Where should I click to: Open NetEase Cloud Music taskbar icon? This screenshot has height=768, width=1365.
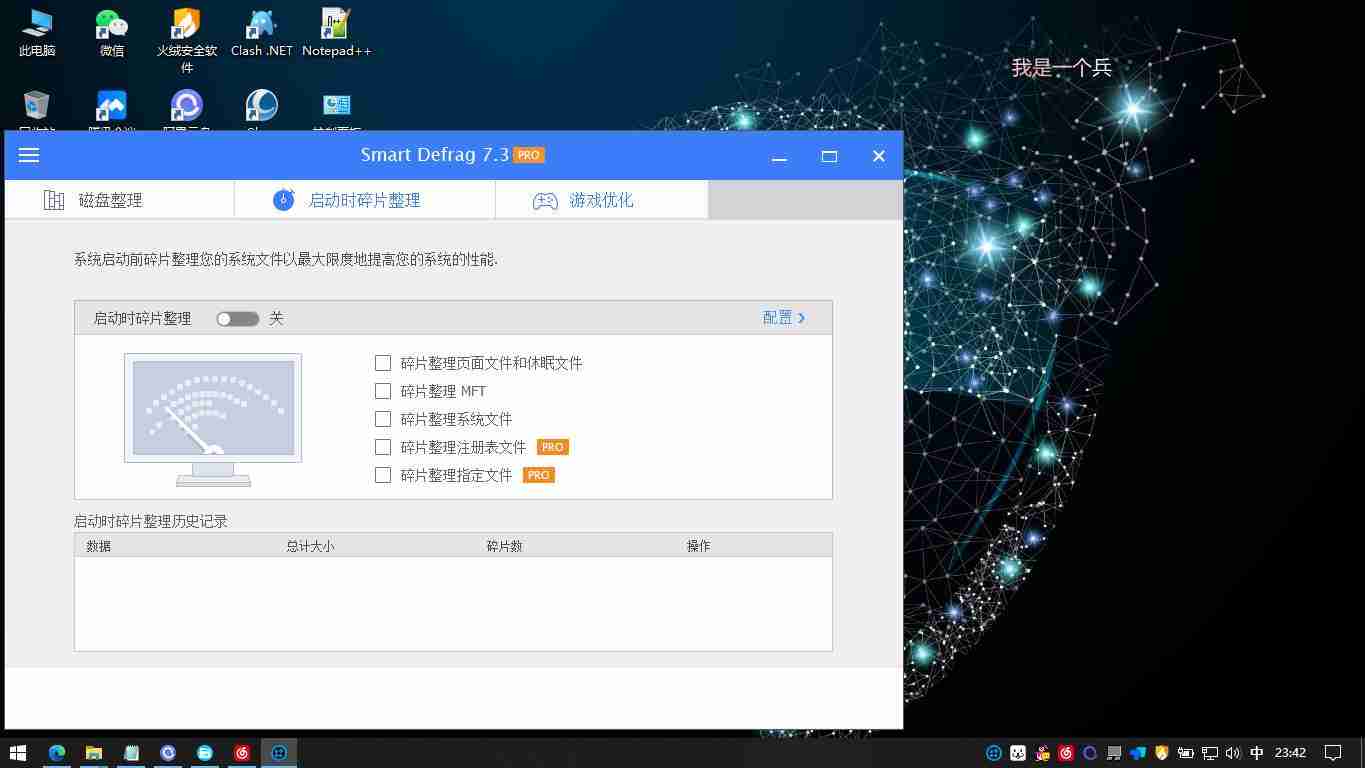242,752
